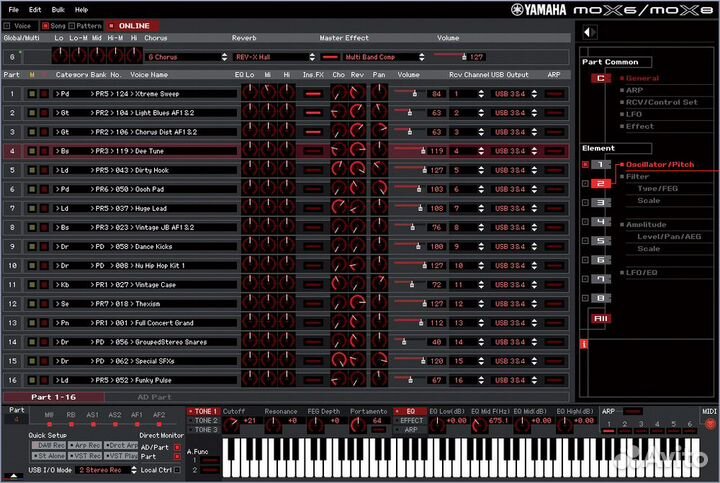The image size is (720, 483).
Task: Select Voice mode
Action: 17,26
